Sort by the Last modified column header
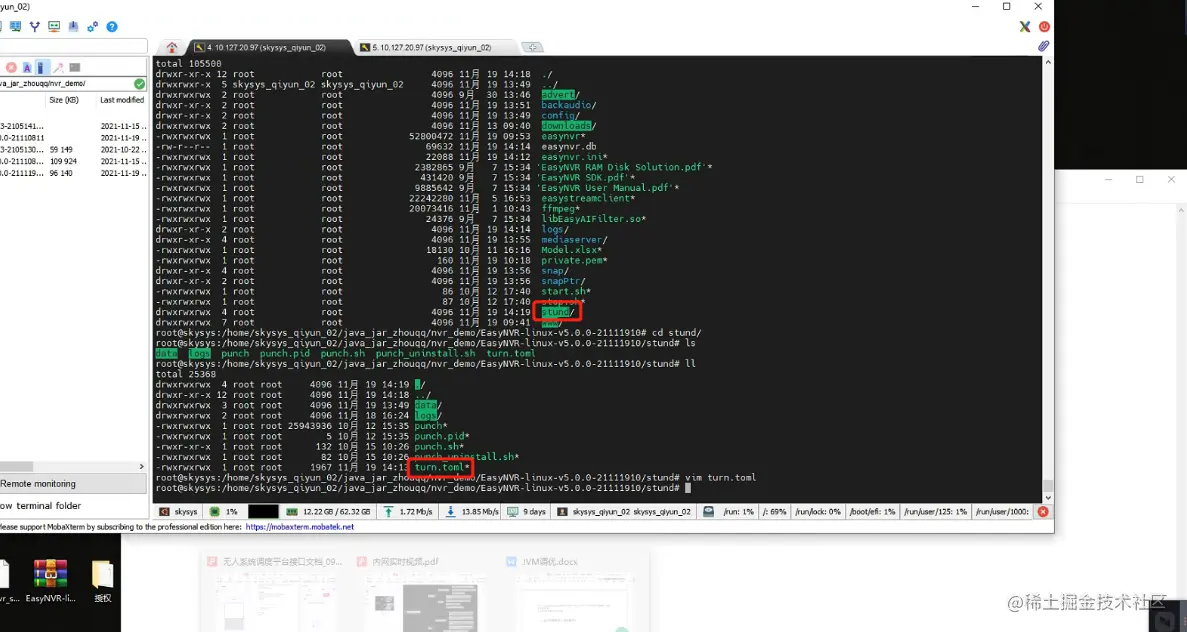This screenshot has width=1187, height=632. [122, 100]
